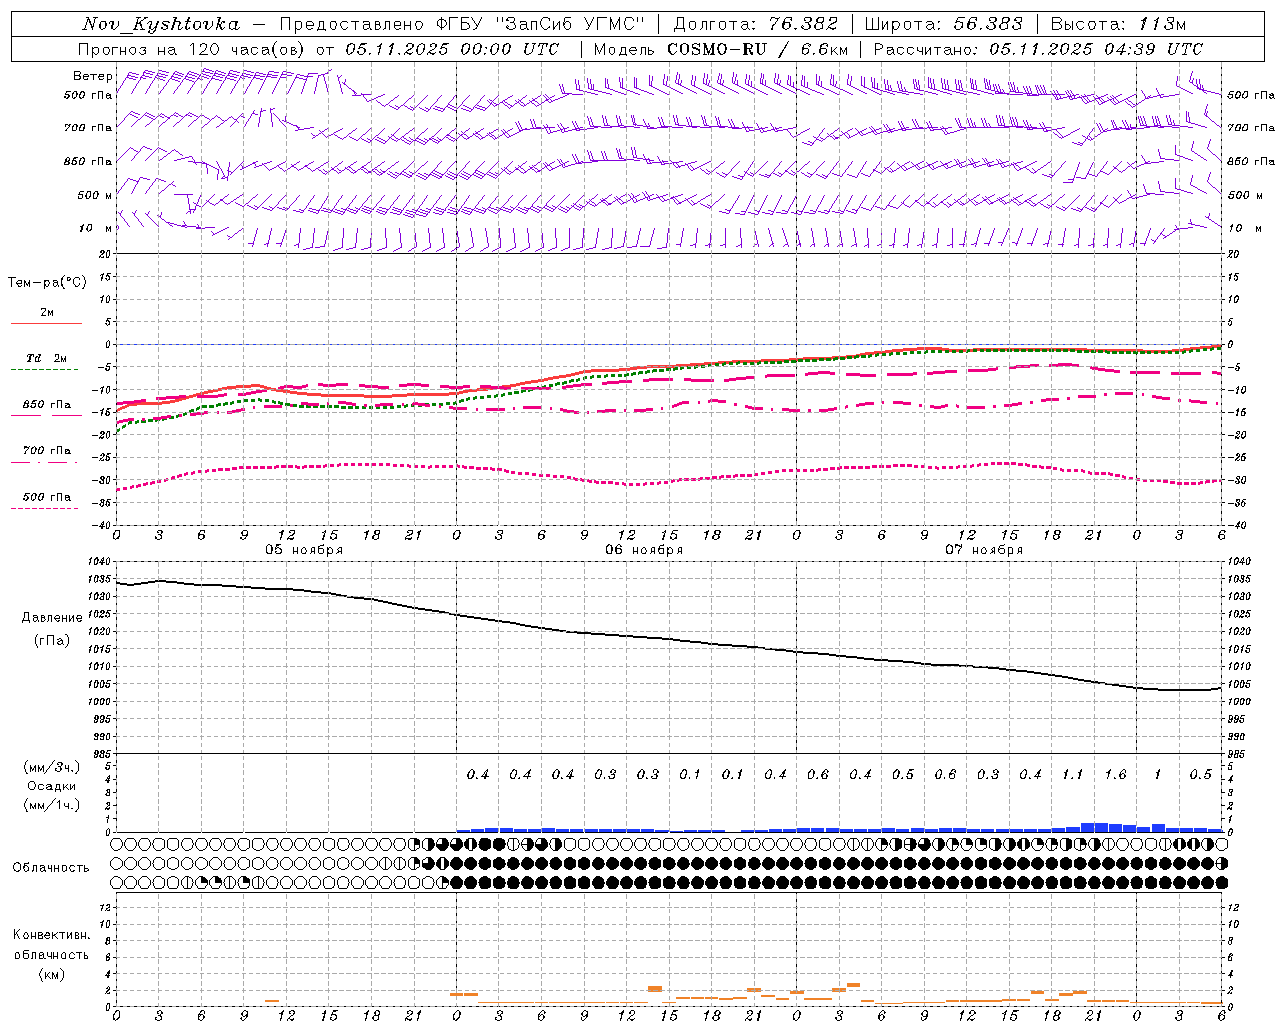Click the 06 ноября date label
Image resolution: width=1280 pixels, height=1024 pixels.
tap(644, 550)
